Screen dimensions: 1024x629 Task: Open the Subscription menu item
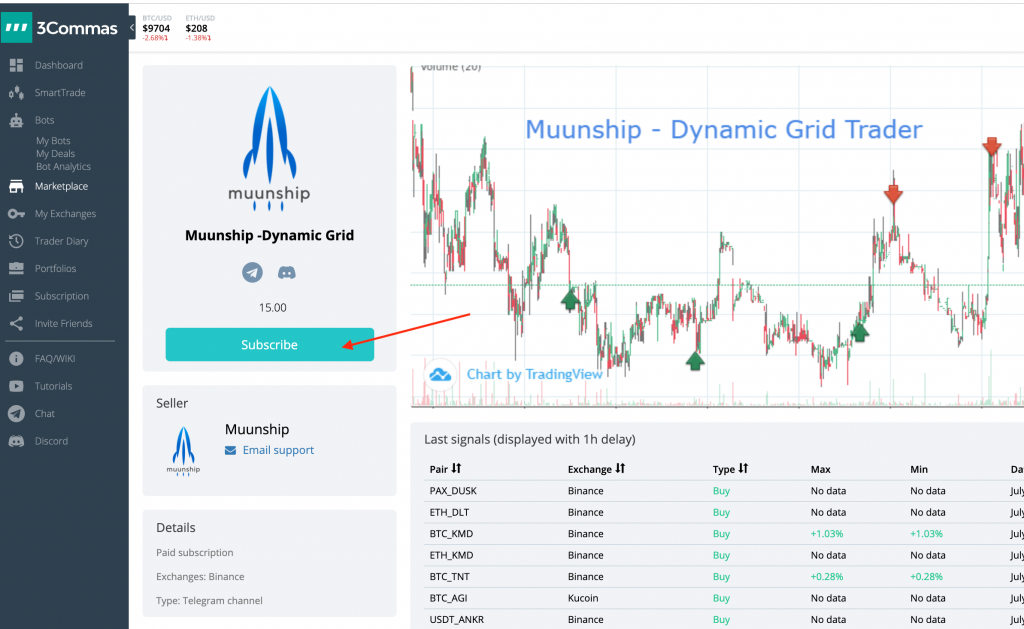[x=61, y=296]
